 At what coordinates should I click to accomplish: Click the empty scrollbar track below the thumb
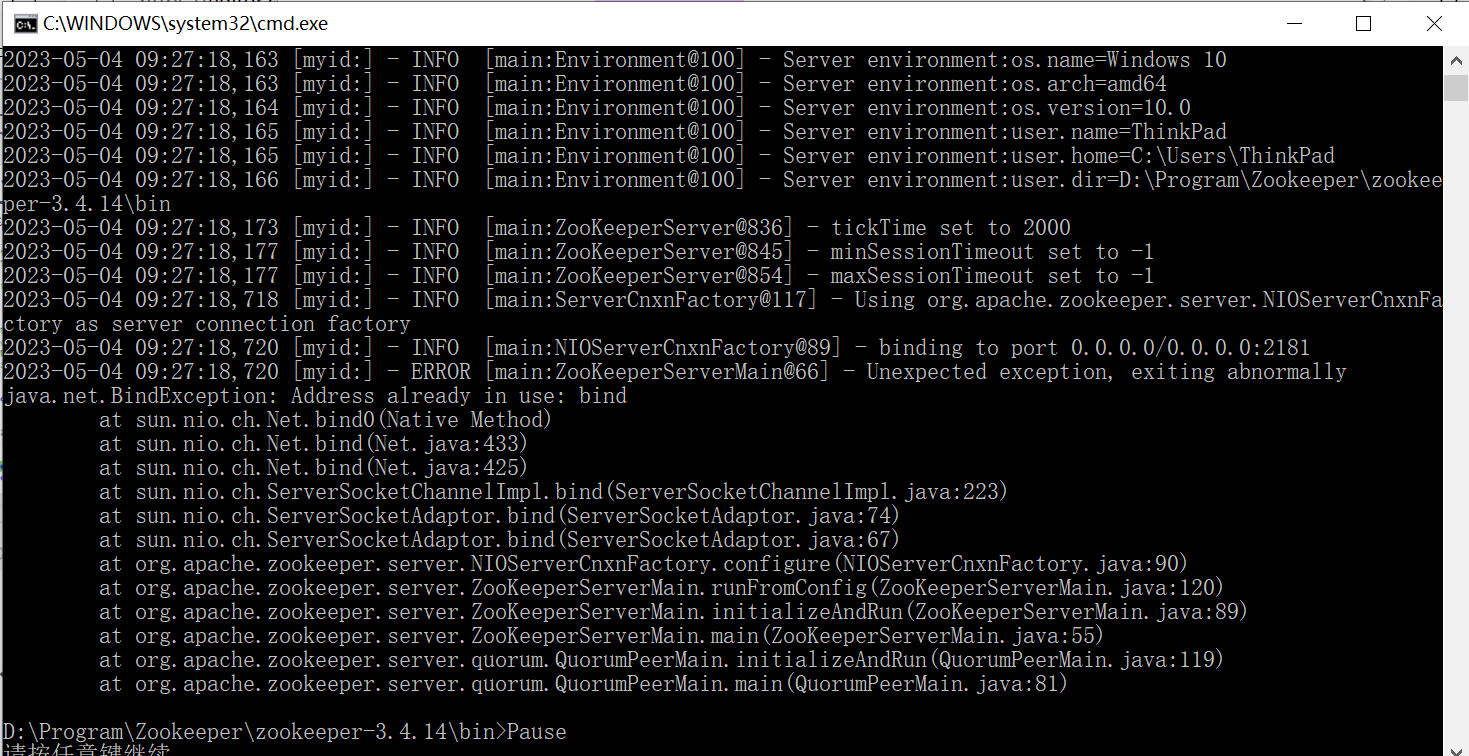click(x=1456, y=400)
